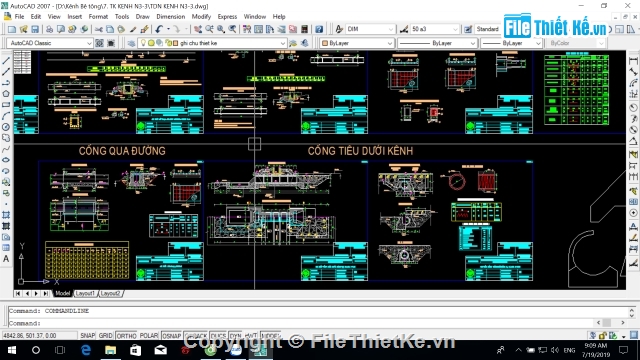Click the Zoom Window icon
This screenshot has width=640, height=360.
click(221, 29)
